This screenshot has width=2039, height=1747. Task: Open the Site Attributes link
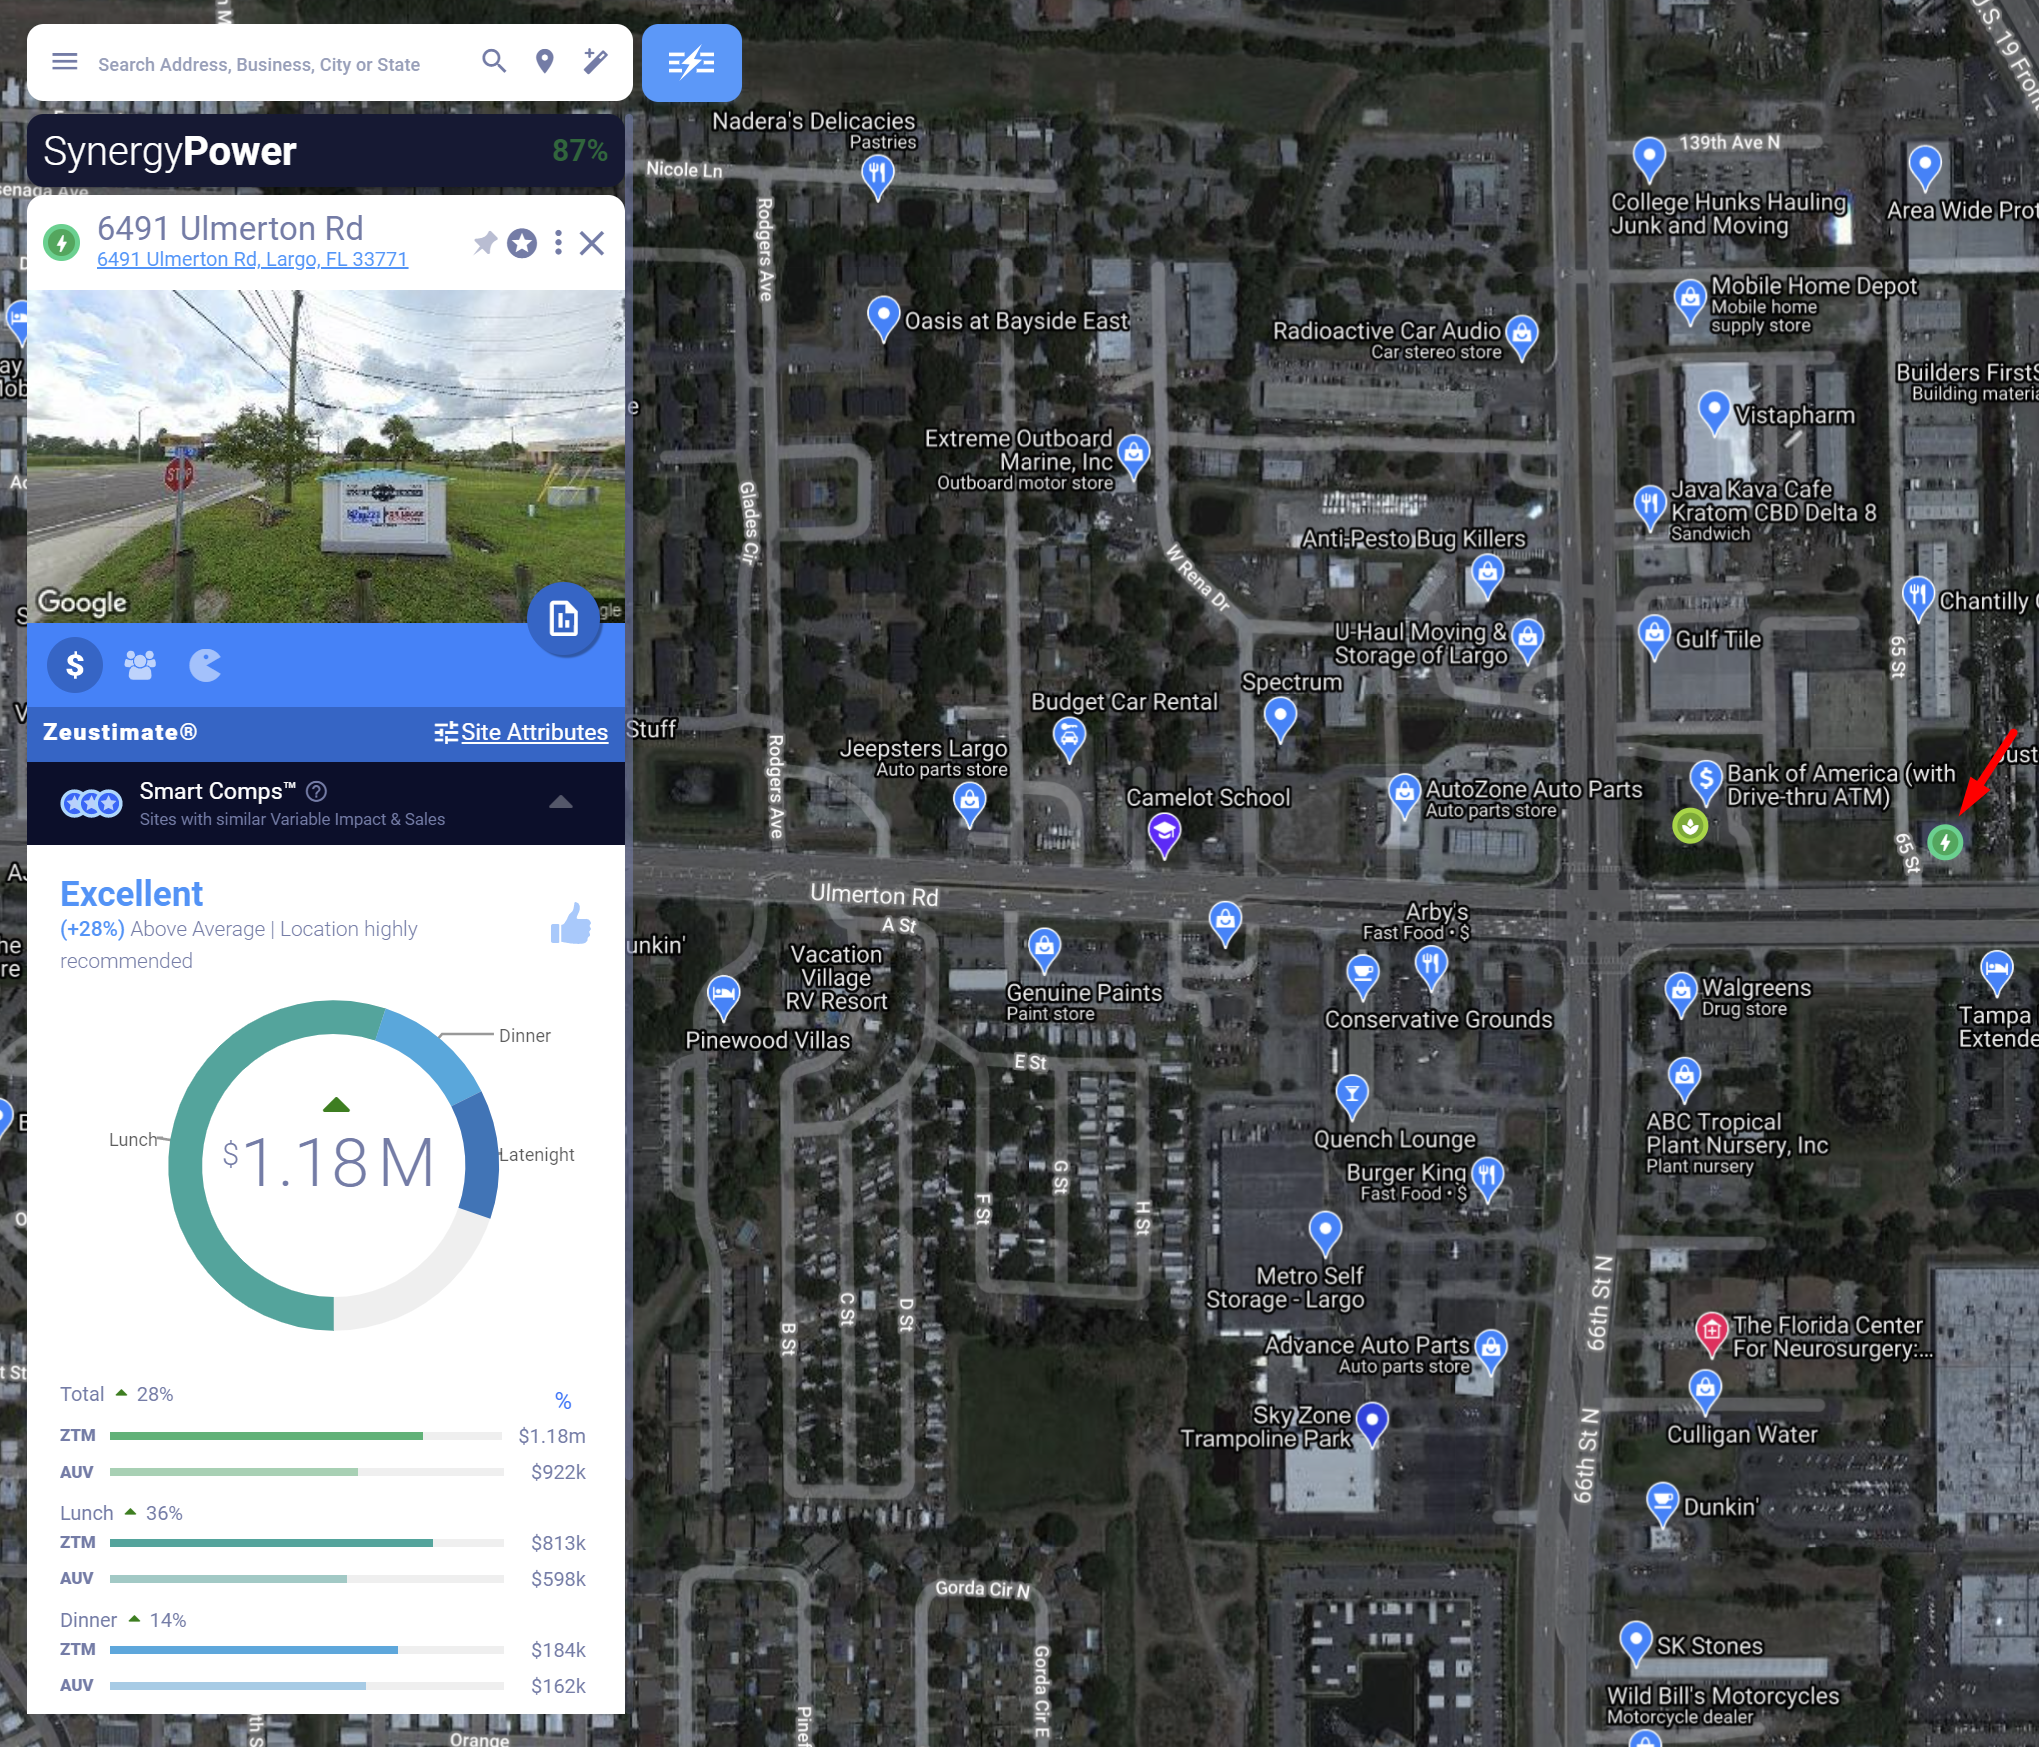(521, 732)
